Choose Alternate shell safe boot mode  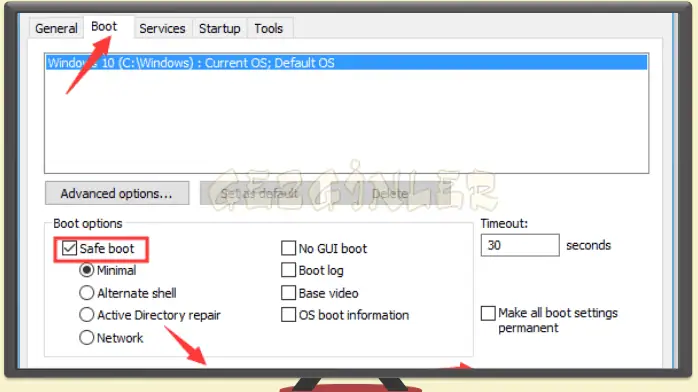(86, 293)
